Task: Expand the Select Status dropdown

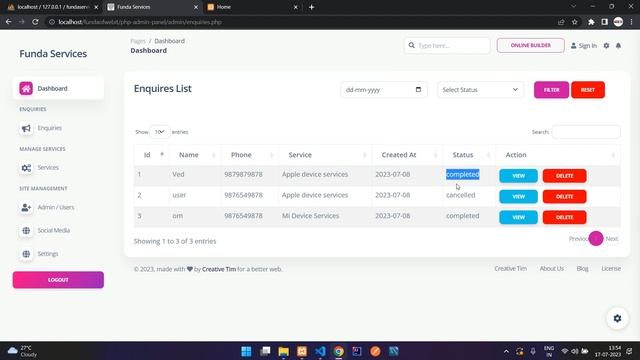Action: (x=480, y=90)
